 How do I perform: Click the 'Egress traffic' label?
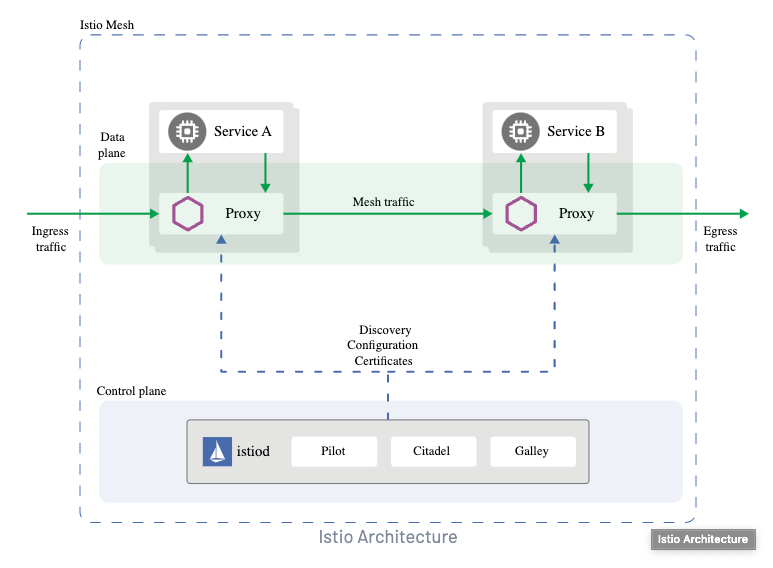point(720,239)
